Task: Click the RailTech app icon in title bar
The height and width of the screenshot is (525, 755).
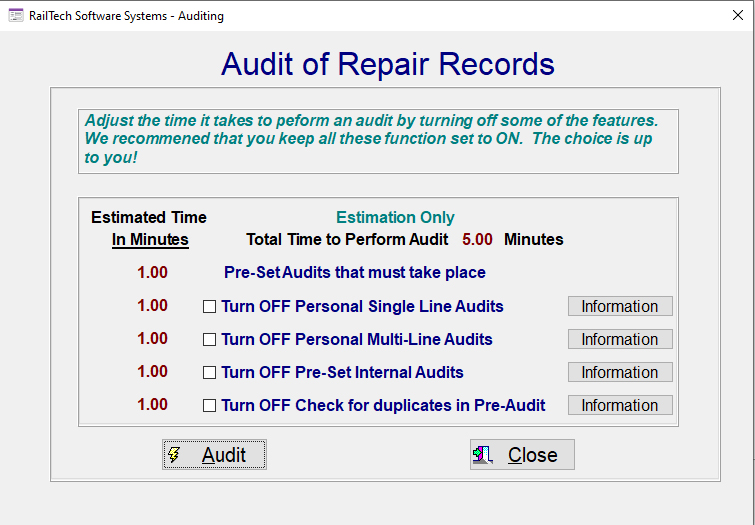Action: click(x=16, y=15)
